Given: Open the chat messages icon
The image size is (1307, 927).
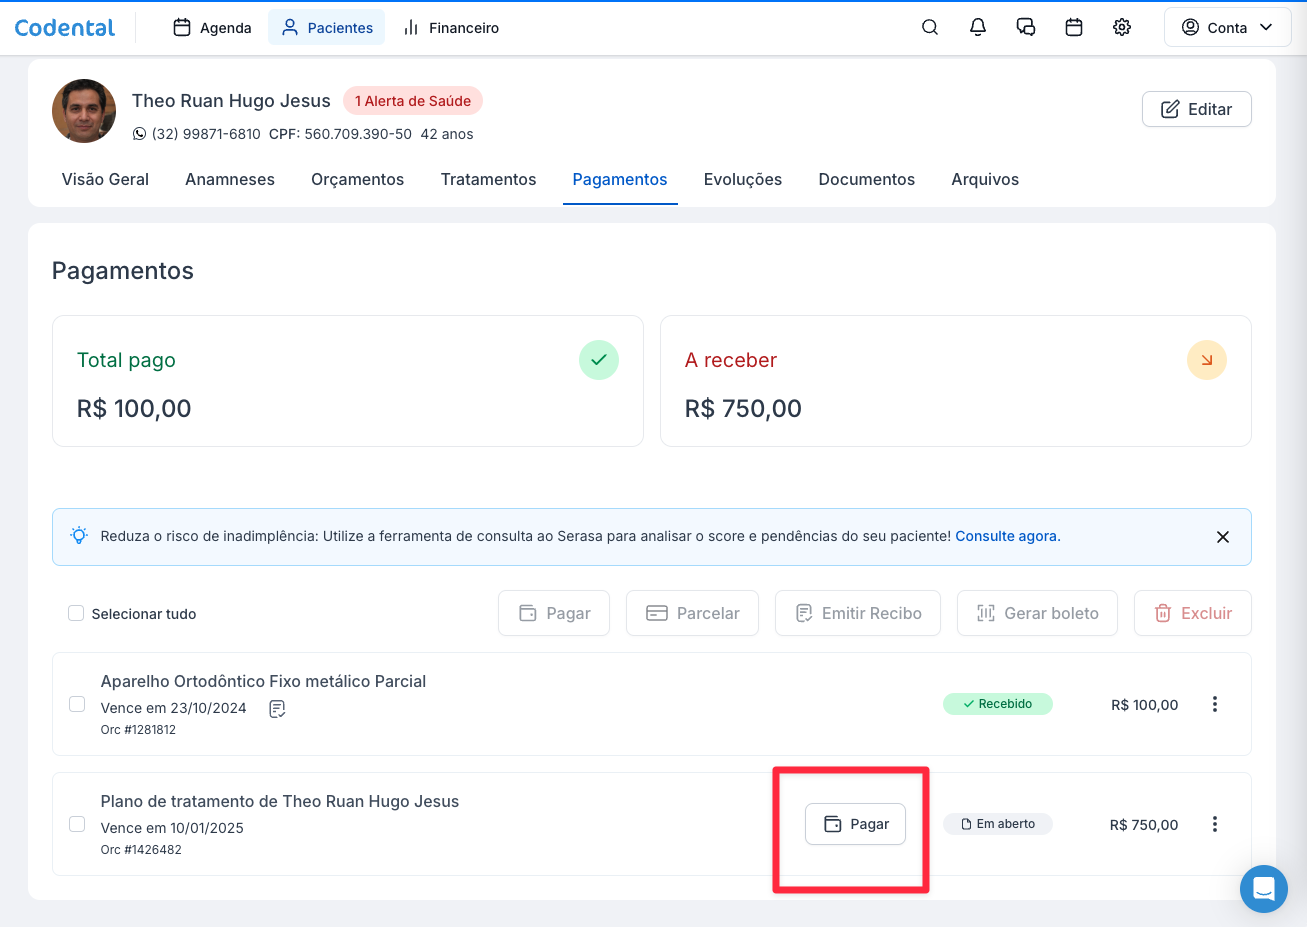Looking at the screenshot, I should click(x=1026, y=28).
